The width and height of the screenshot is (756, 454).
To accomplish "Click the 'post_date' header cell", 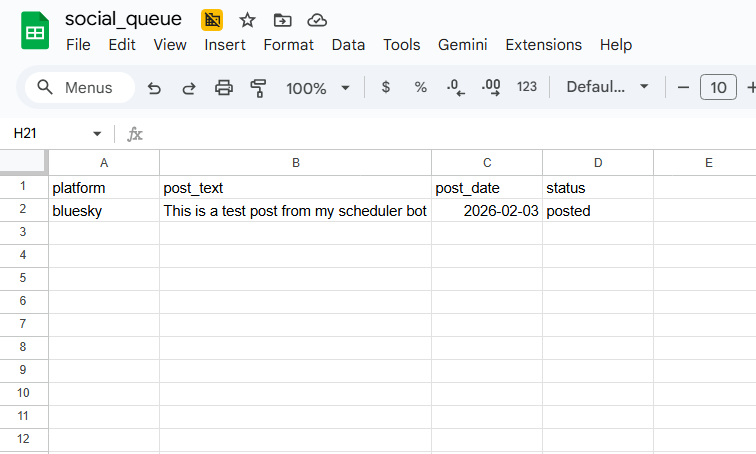I will (487, 187).
